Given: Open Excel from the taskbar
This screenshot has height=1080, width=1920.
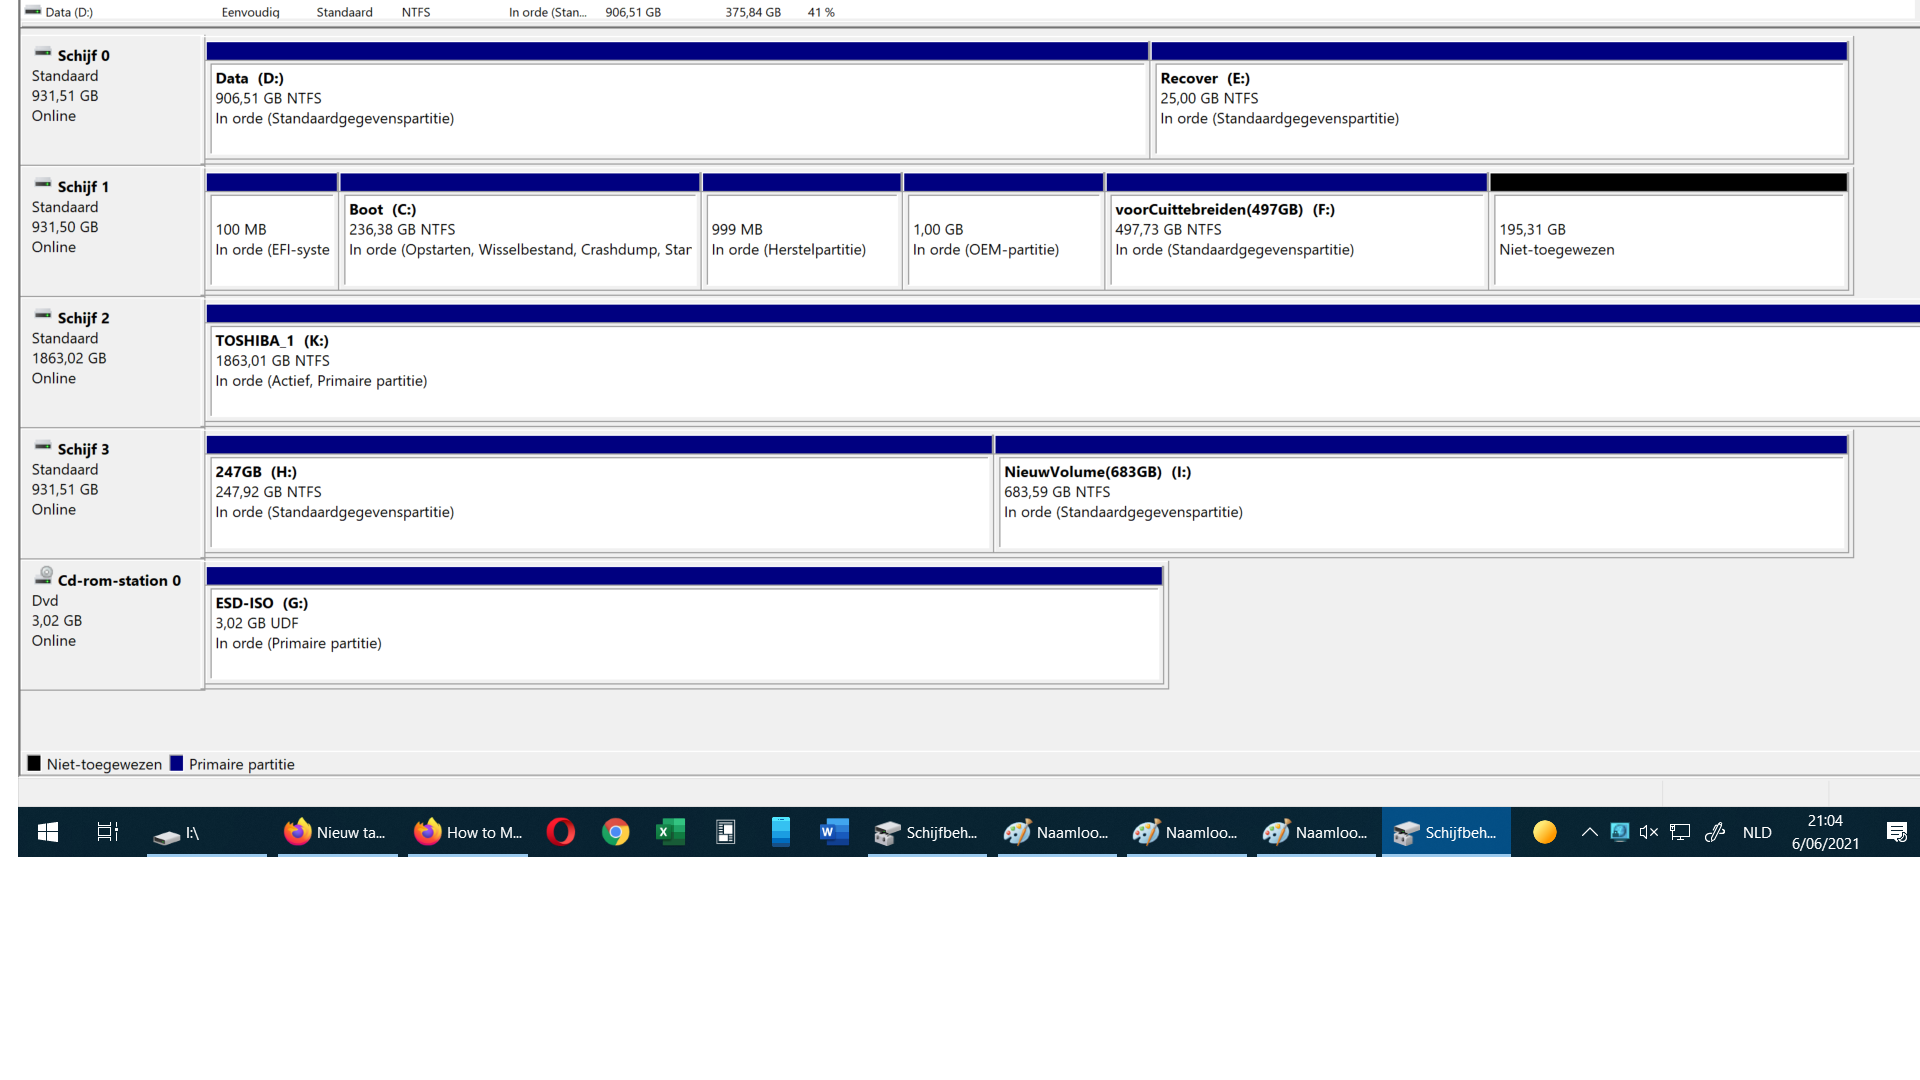Looking at the screenshot, I should (670, 832).
